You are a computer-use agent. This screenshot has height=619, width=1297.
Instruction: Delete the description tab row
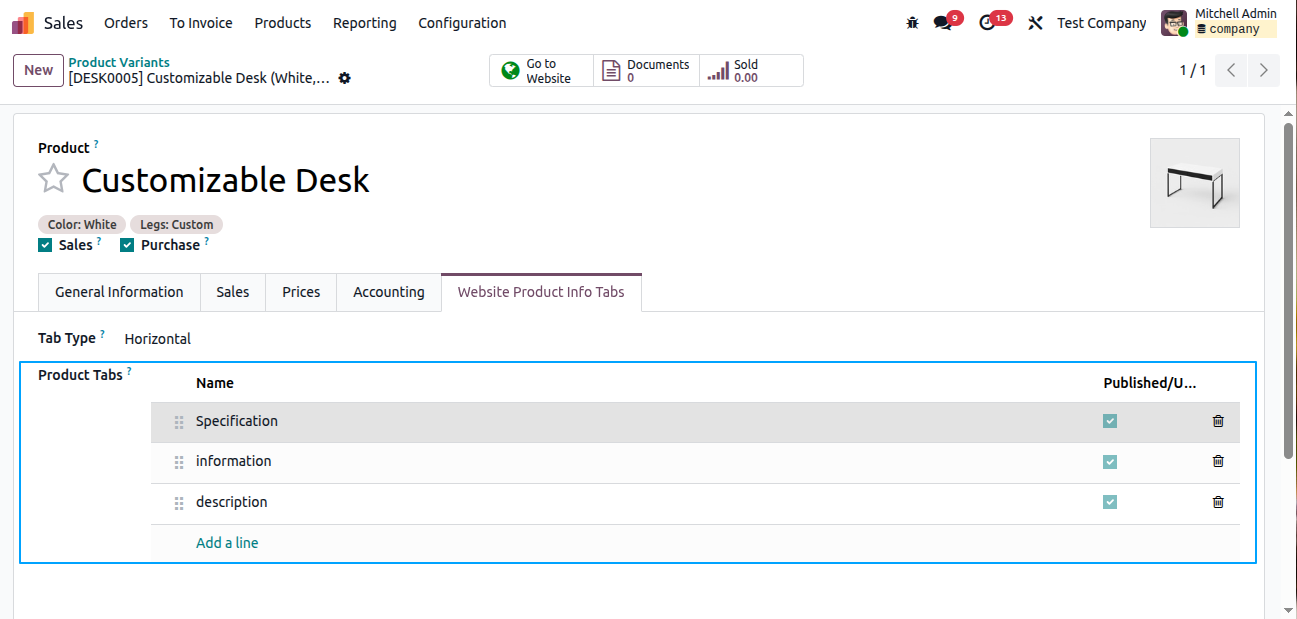[x=1217, y=502]
